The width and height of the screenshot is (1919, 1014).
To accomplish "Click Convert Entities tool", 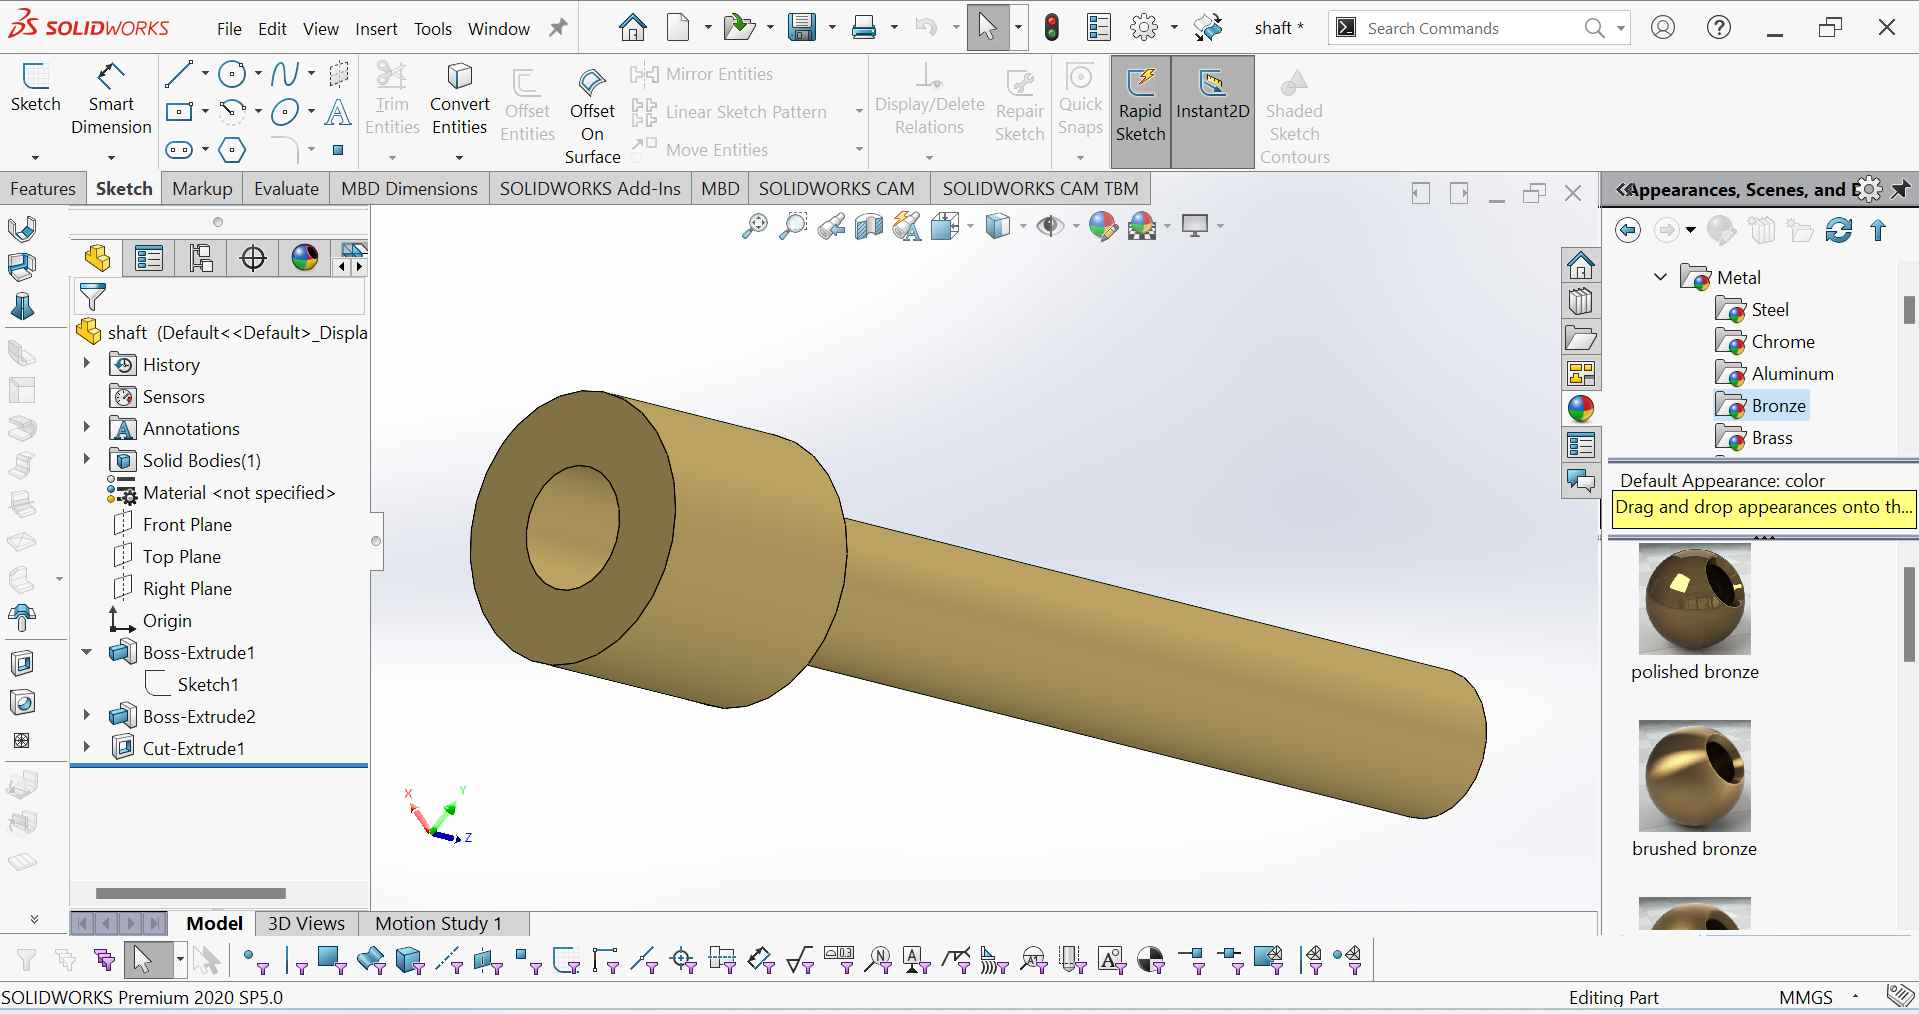I will [460, 100].
